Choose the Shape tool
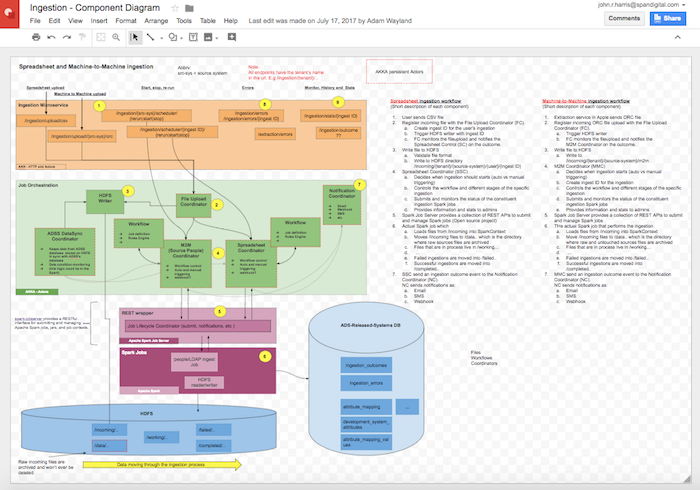 172,37
